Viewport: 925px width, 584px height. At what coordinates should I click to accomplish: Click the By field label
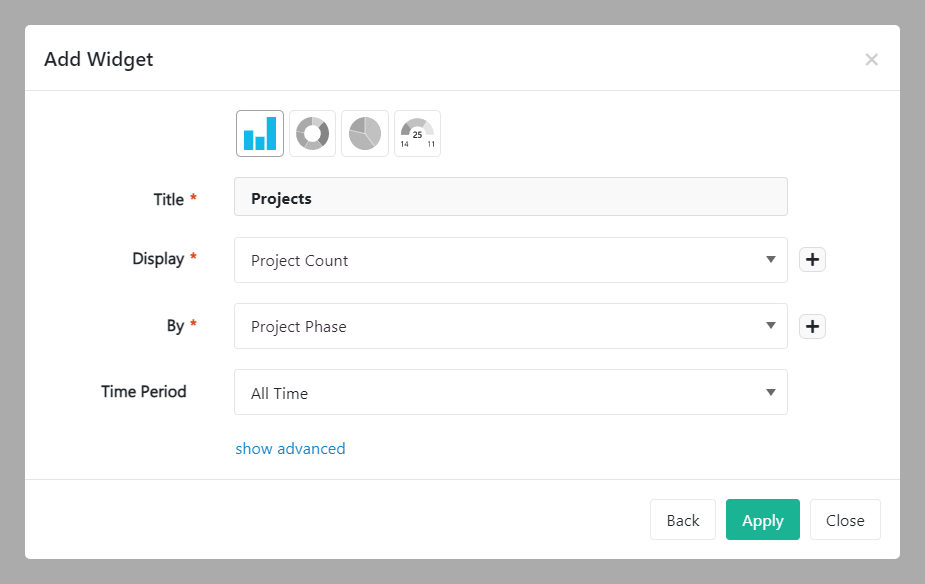(x=175, y=326)
